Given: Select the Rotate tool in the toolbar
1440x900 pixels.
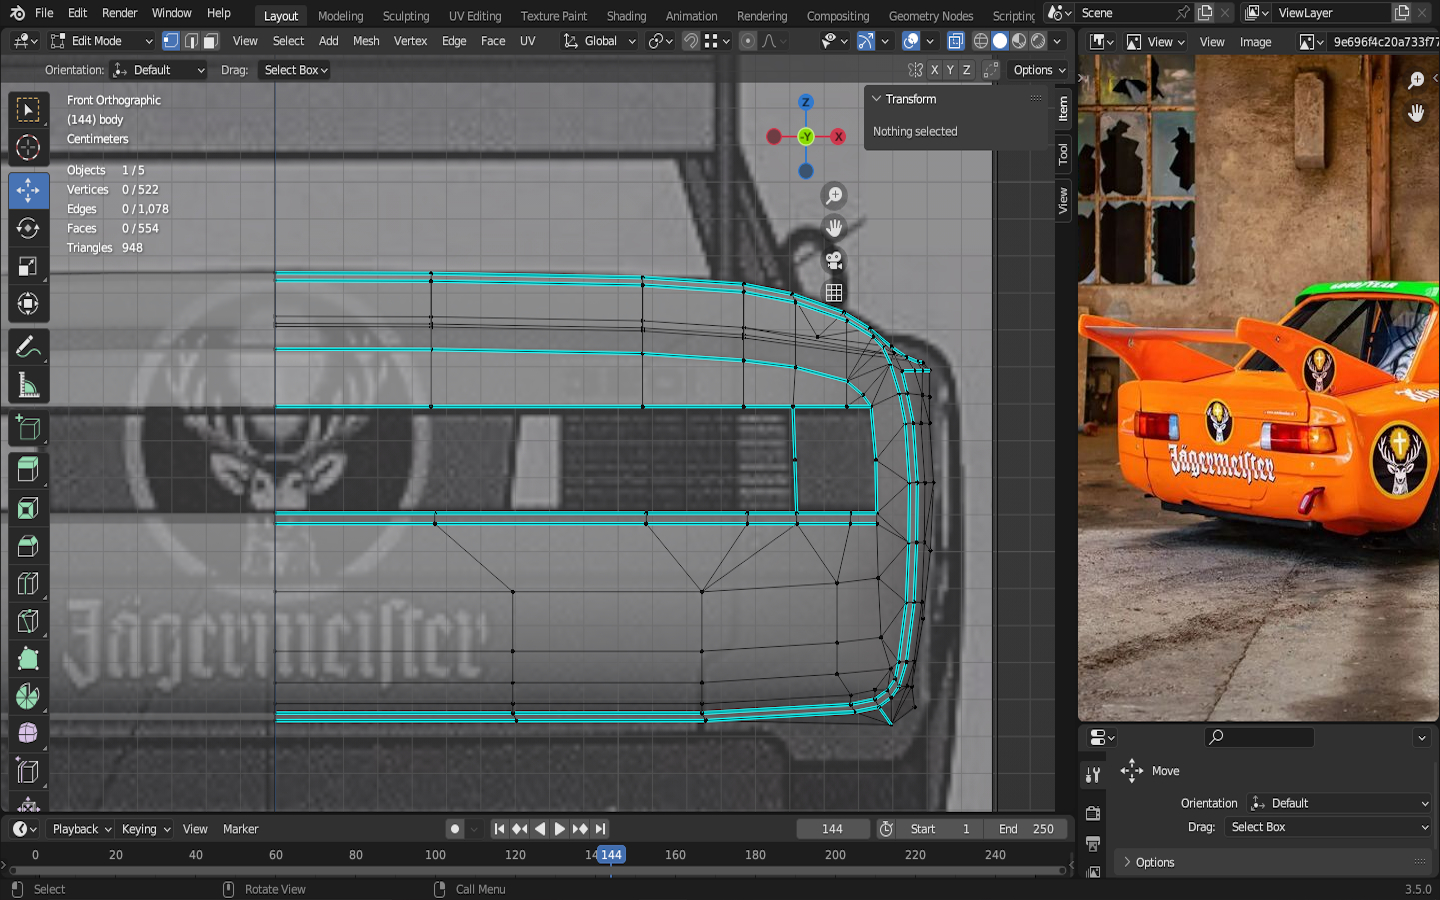Looking at the screenshot, I should [x=28, y=228].
